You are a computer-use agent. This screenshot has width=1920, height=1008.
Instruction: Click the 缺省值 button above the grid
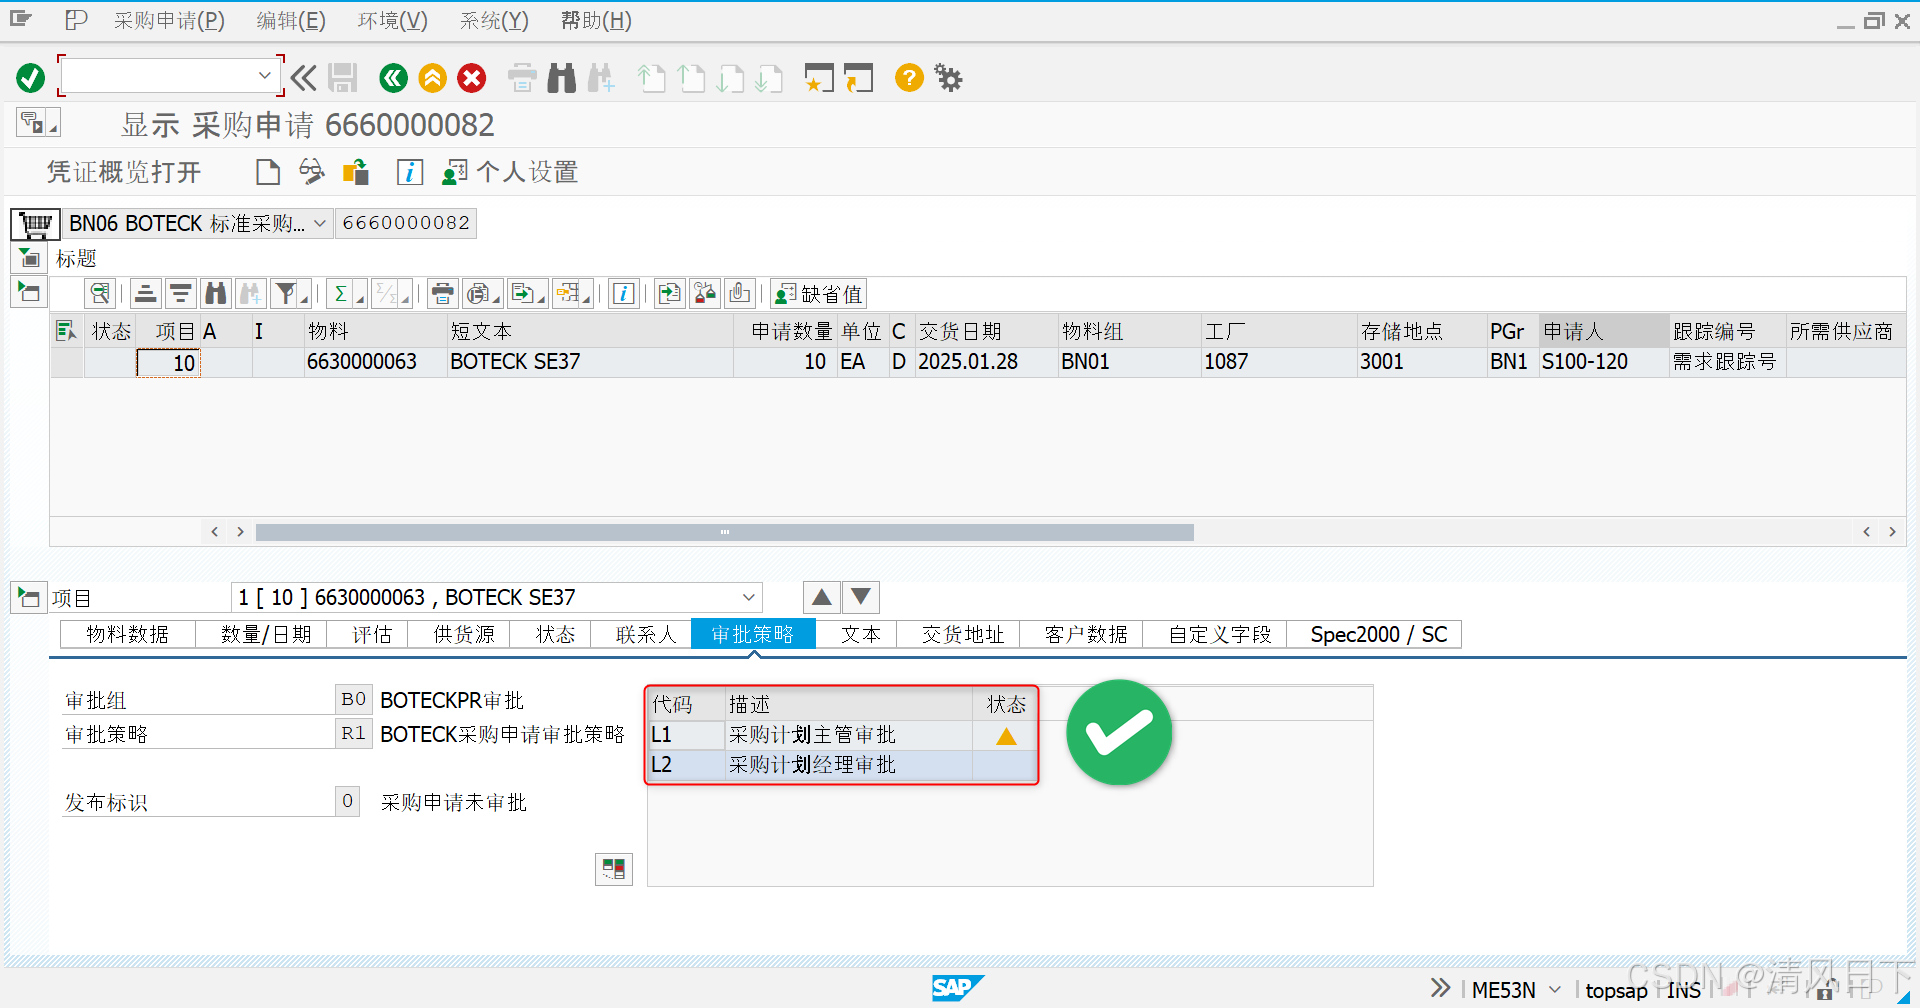coord(818,292)
